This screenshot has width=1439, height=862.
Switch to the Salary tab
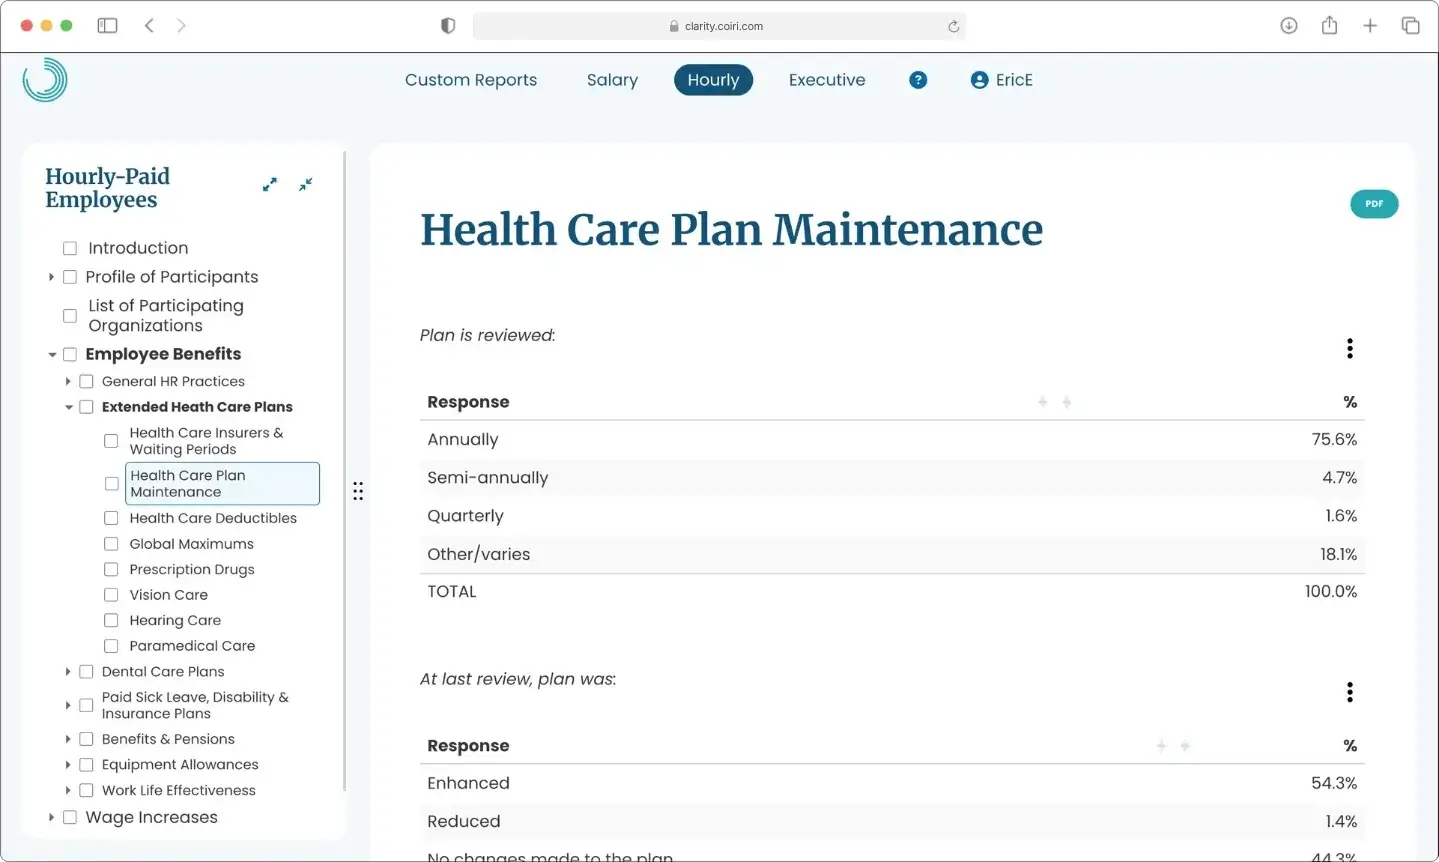click(x=612, y=79)
